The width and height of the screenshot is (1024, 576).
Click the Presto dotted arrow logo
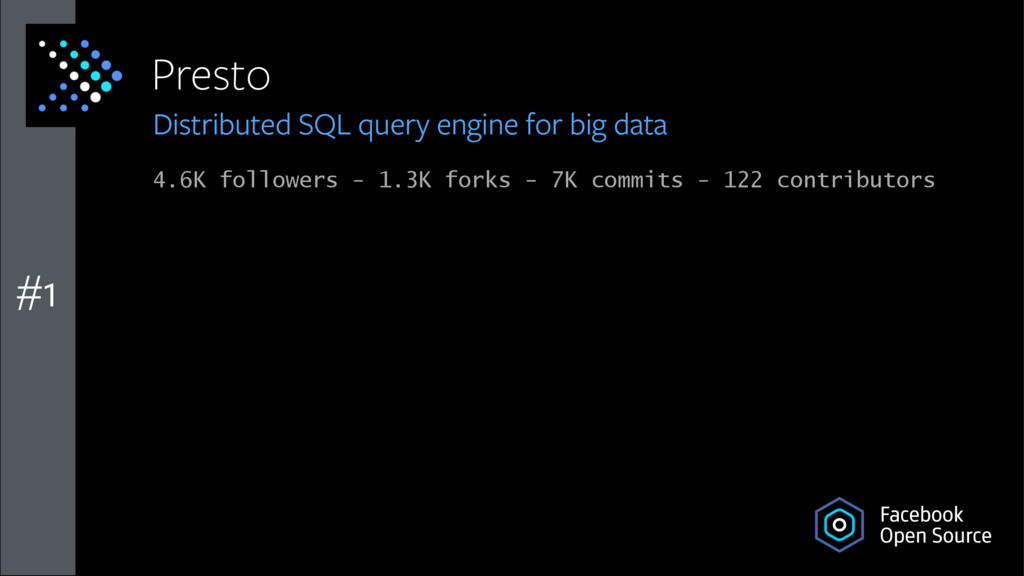[x=80, y=75]
